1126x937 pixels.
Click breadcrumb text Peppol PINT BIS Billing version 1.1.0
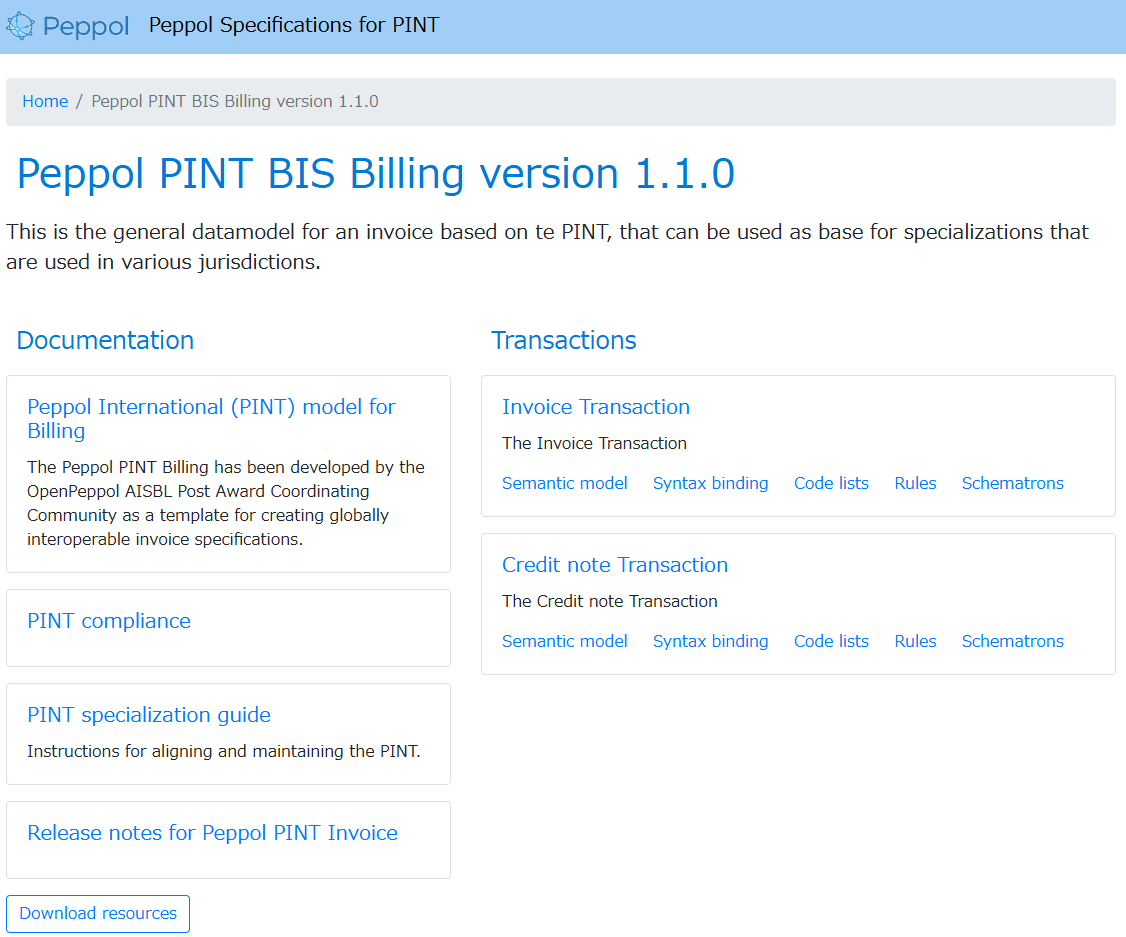coord(235,101)
